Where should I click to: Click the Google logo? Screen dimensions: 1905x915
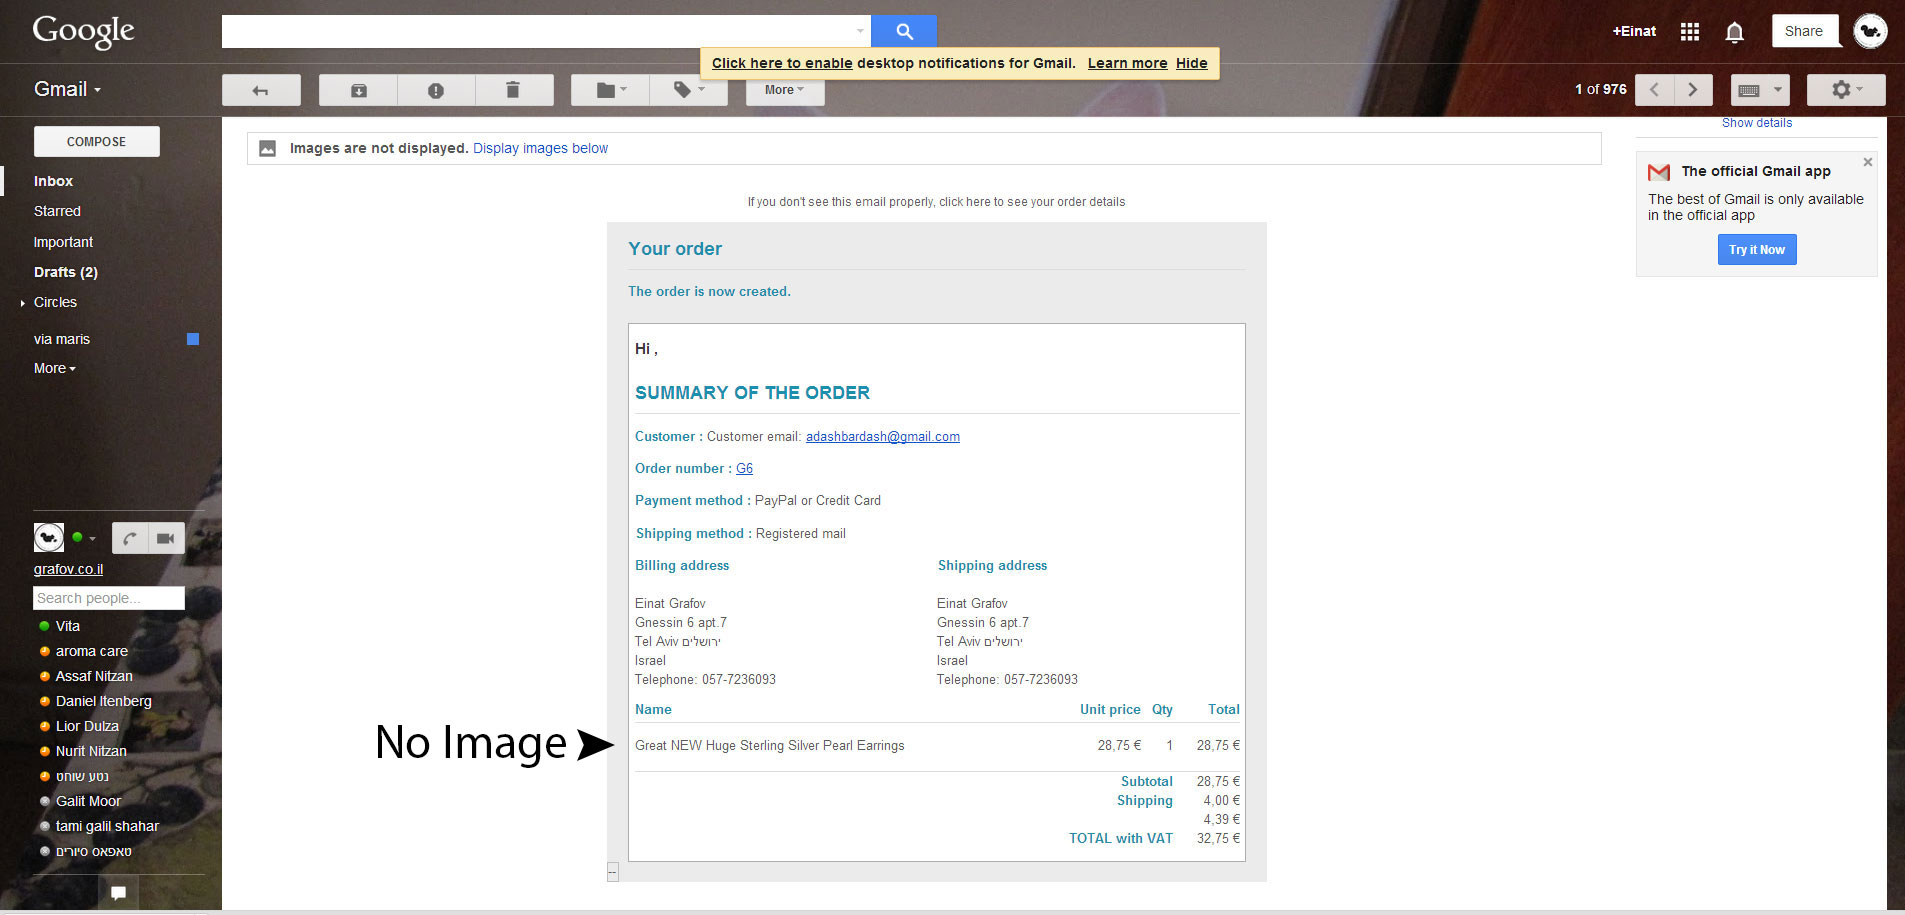pos(83,31)
